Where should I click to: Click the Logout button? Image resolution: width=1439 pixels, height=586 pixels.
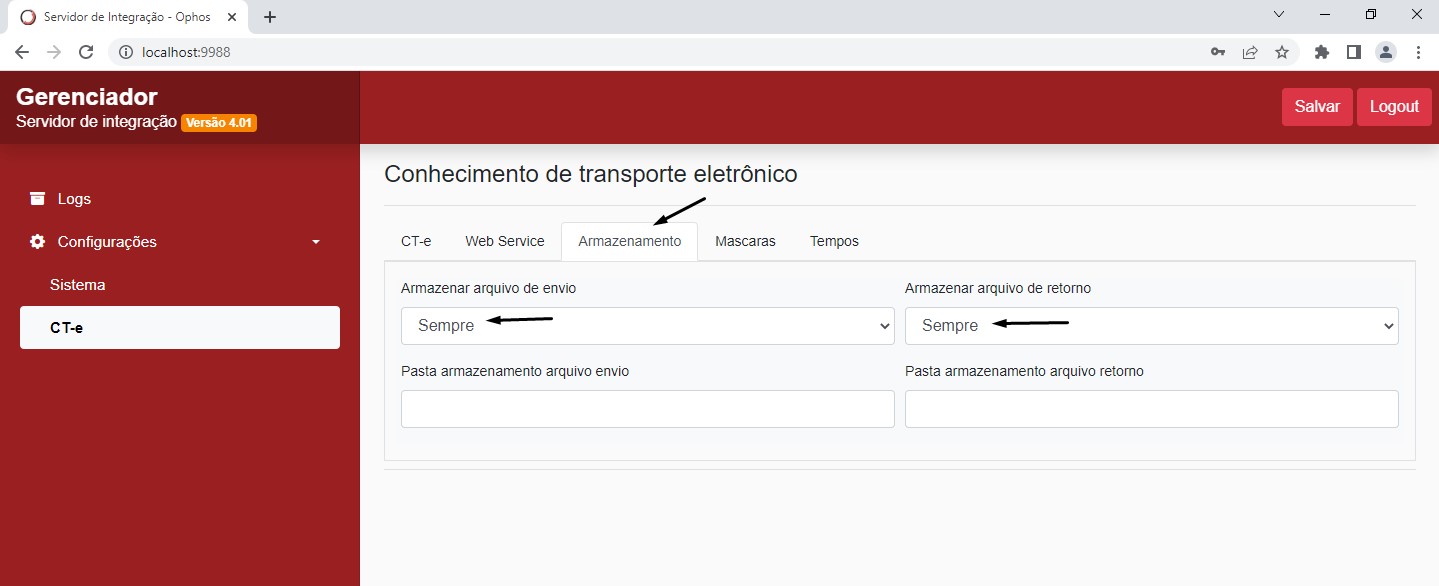tap(1394, 107)
